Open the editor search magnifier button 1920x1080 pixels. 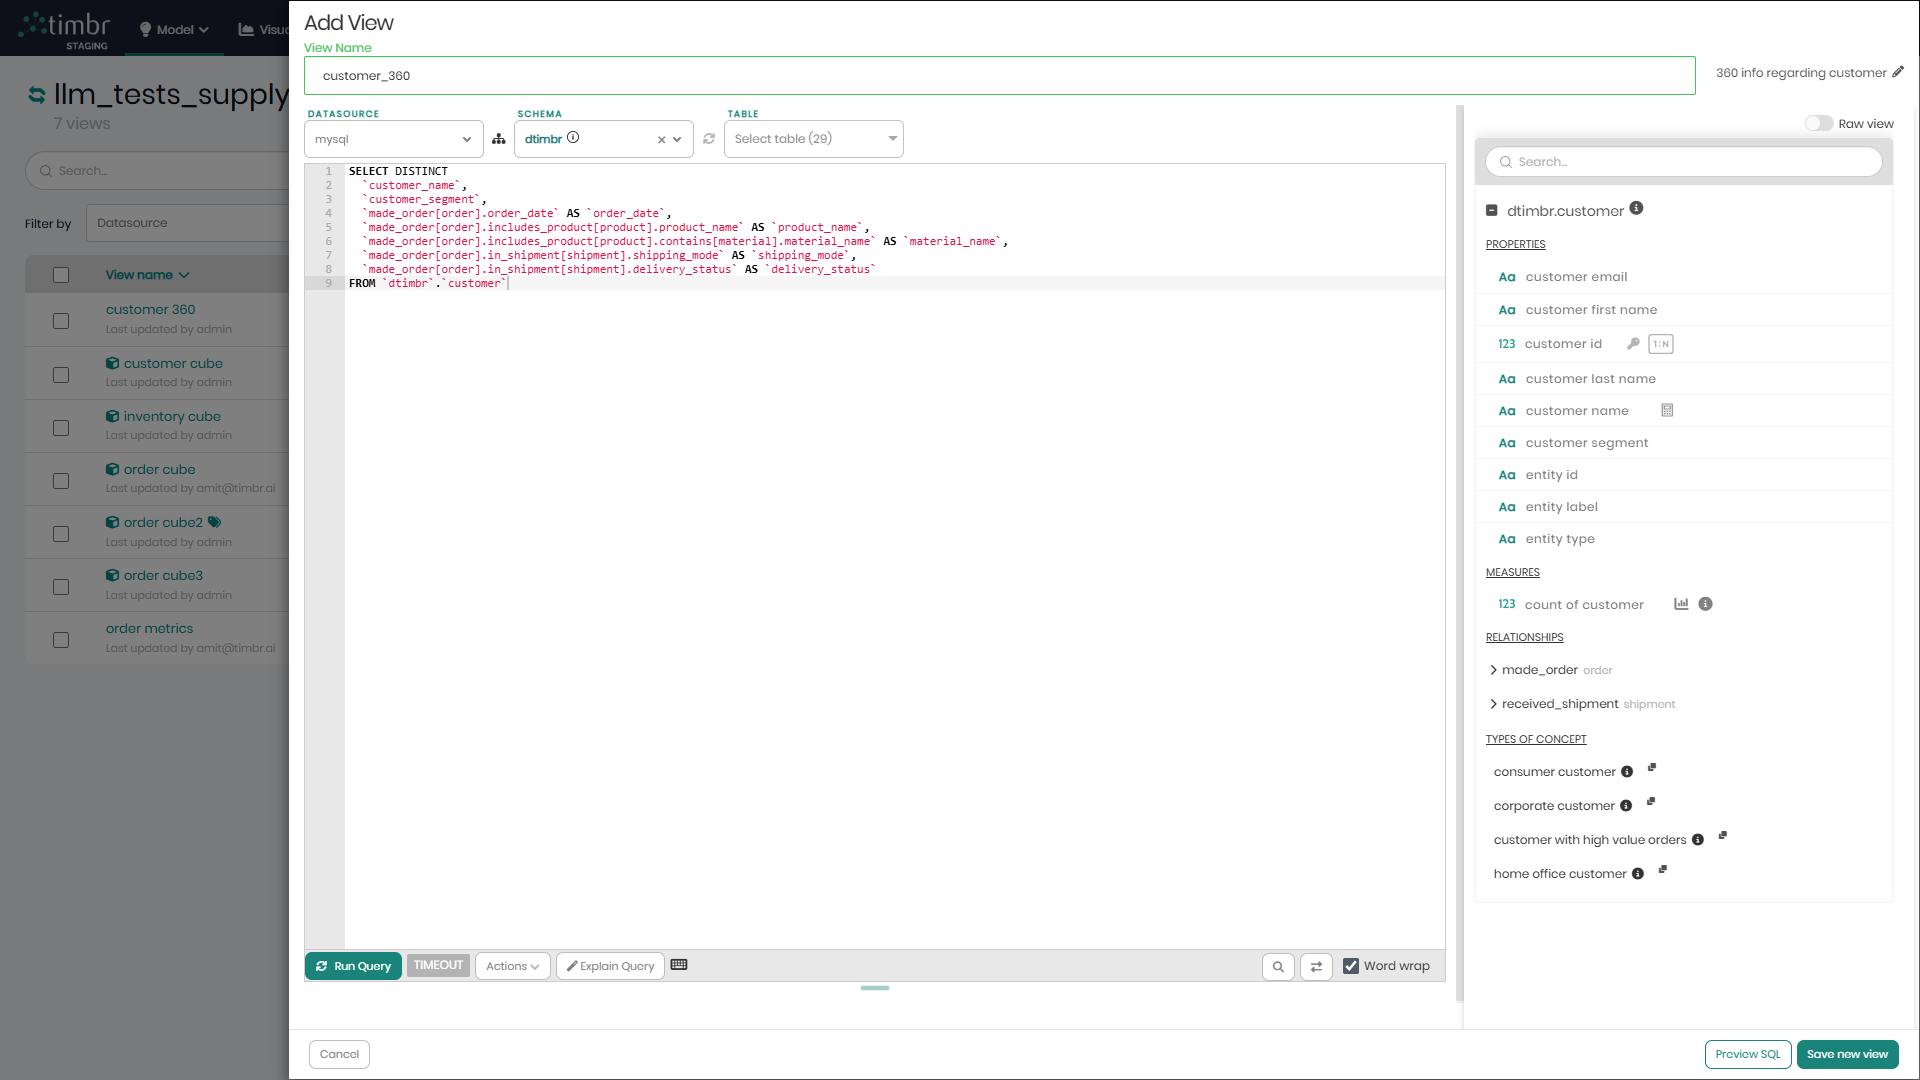click(x=1278, y=967)
